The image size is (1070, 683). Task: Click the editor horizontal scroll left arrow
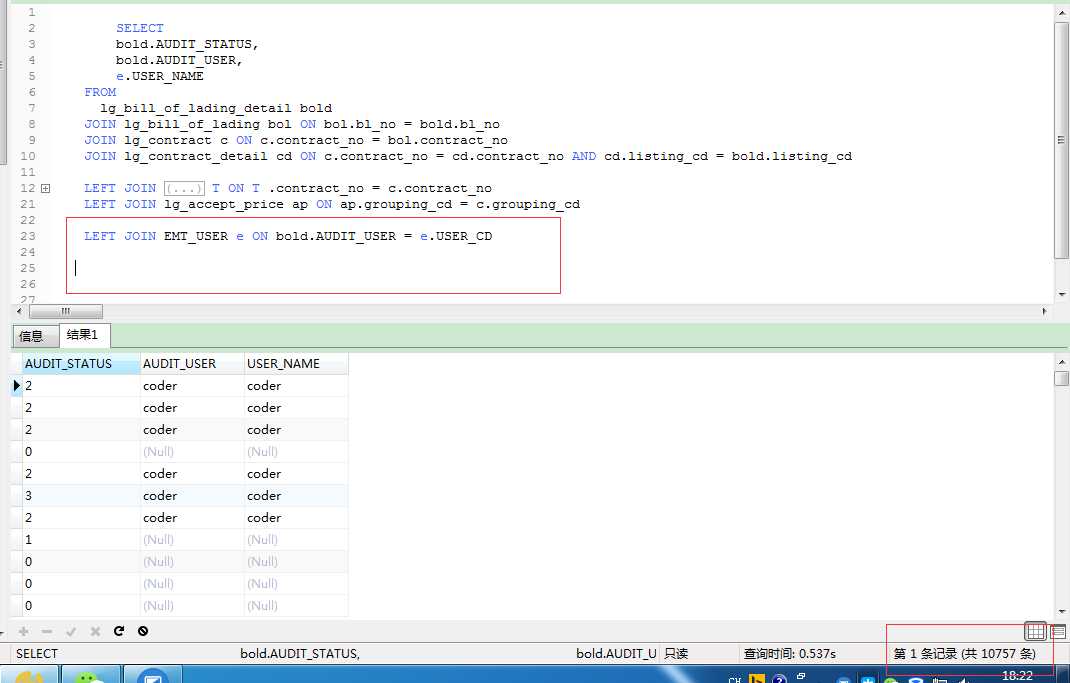pos(19,311)
